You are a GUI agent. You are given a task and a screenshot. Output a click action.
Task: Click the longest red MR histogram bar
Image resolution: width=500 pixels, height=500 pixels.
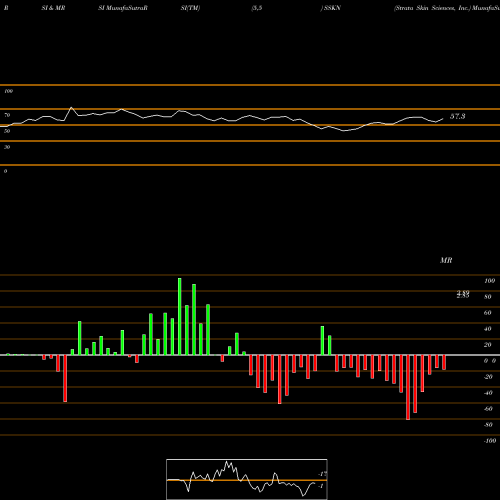click(x=408, y=387)
